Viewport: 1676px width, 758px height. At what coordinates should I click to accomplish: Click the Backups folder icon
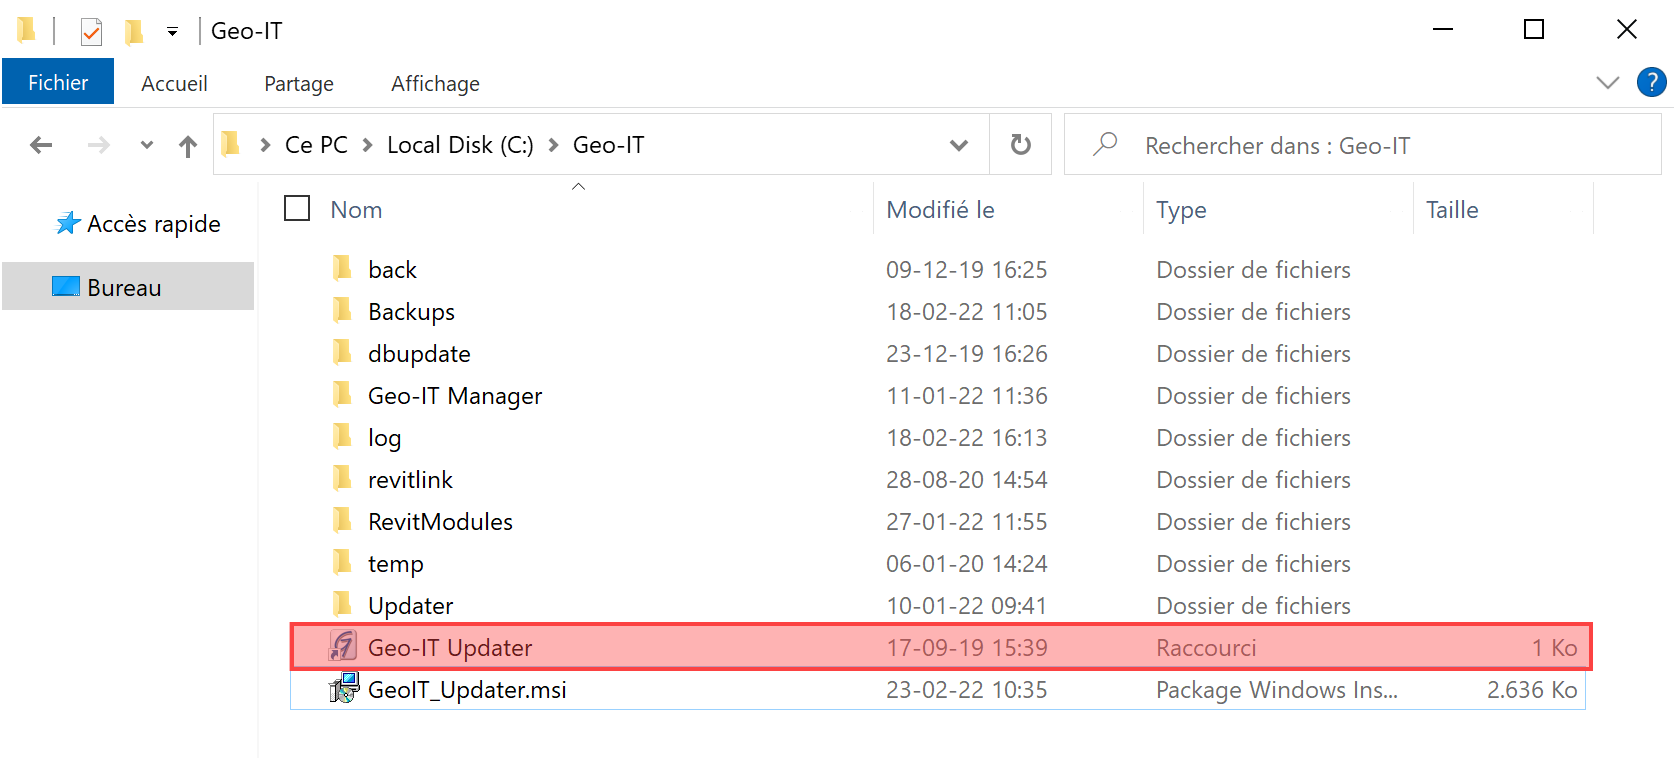coord(342,310)
